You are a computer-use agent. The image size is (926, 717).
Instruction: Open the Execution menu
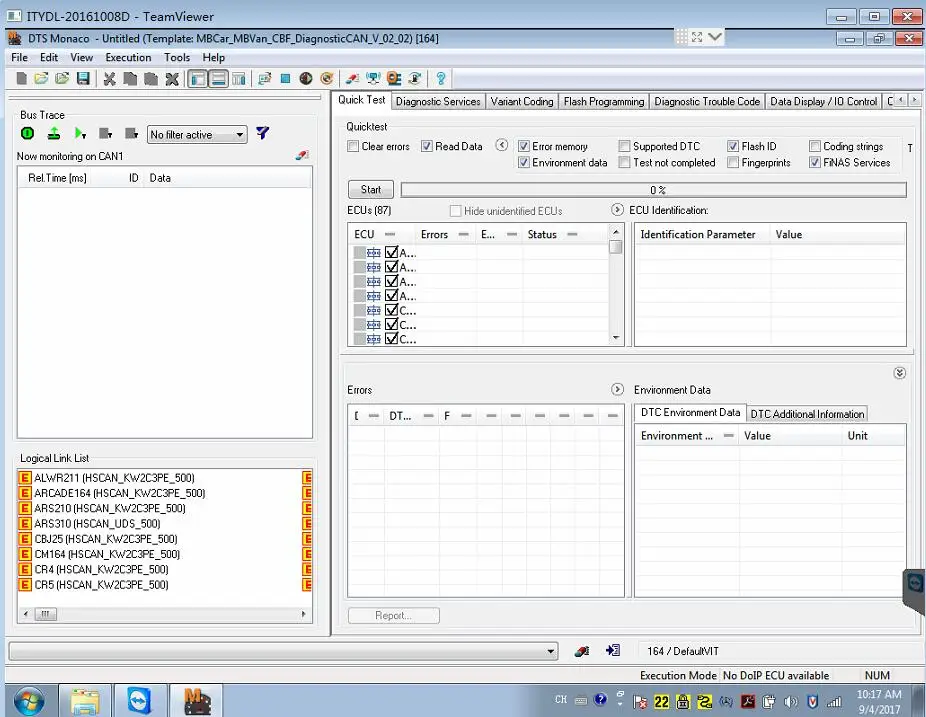(x=128, y=58)
